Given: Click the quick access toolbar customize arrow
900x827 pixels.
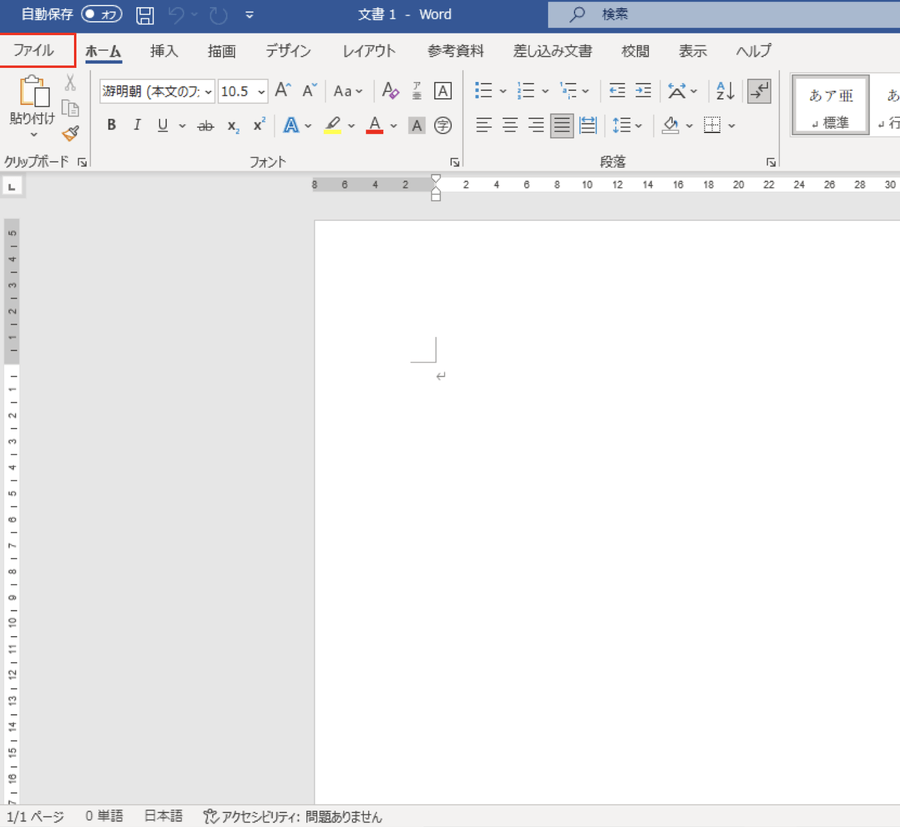Looking at the screenshot, I should (249, 15).
